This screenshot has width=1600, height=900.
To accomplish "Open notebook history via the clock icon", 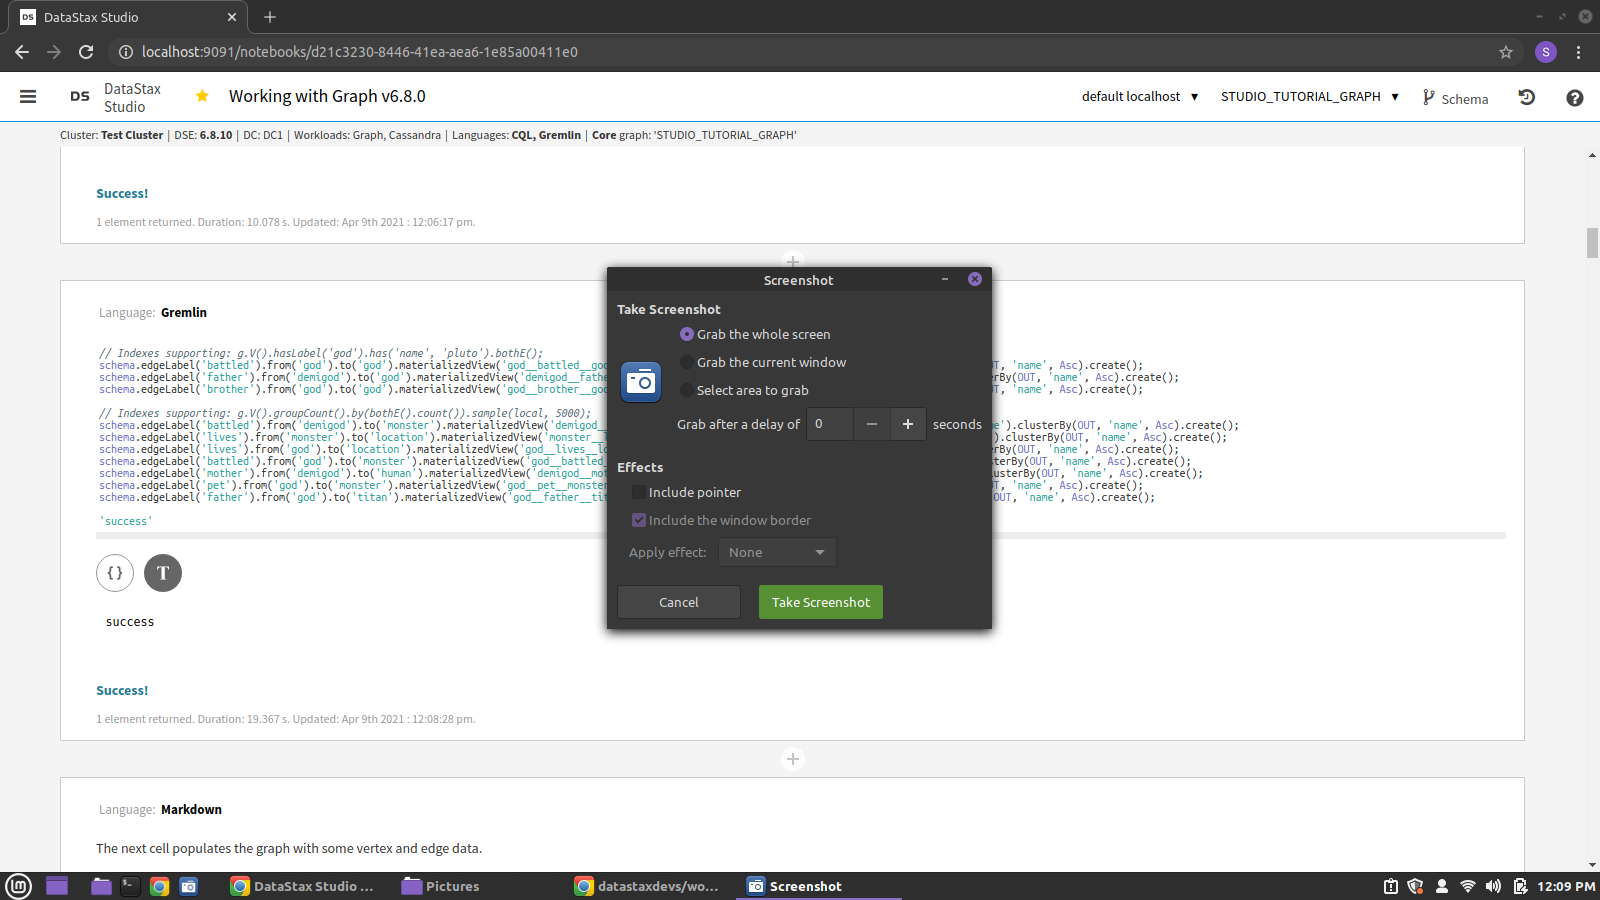I will click(1527, 97).
